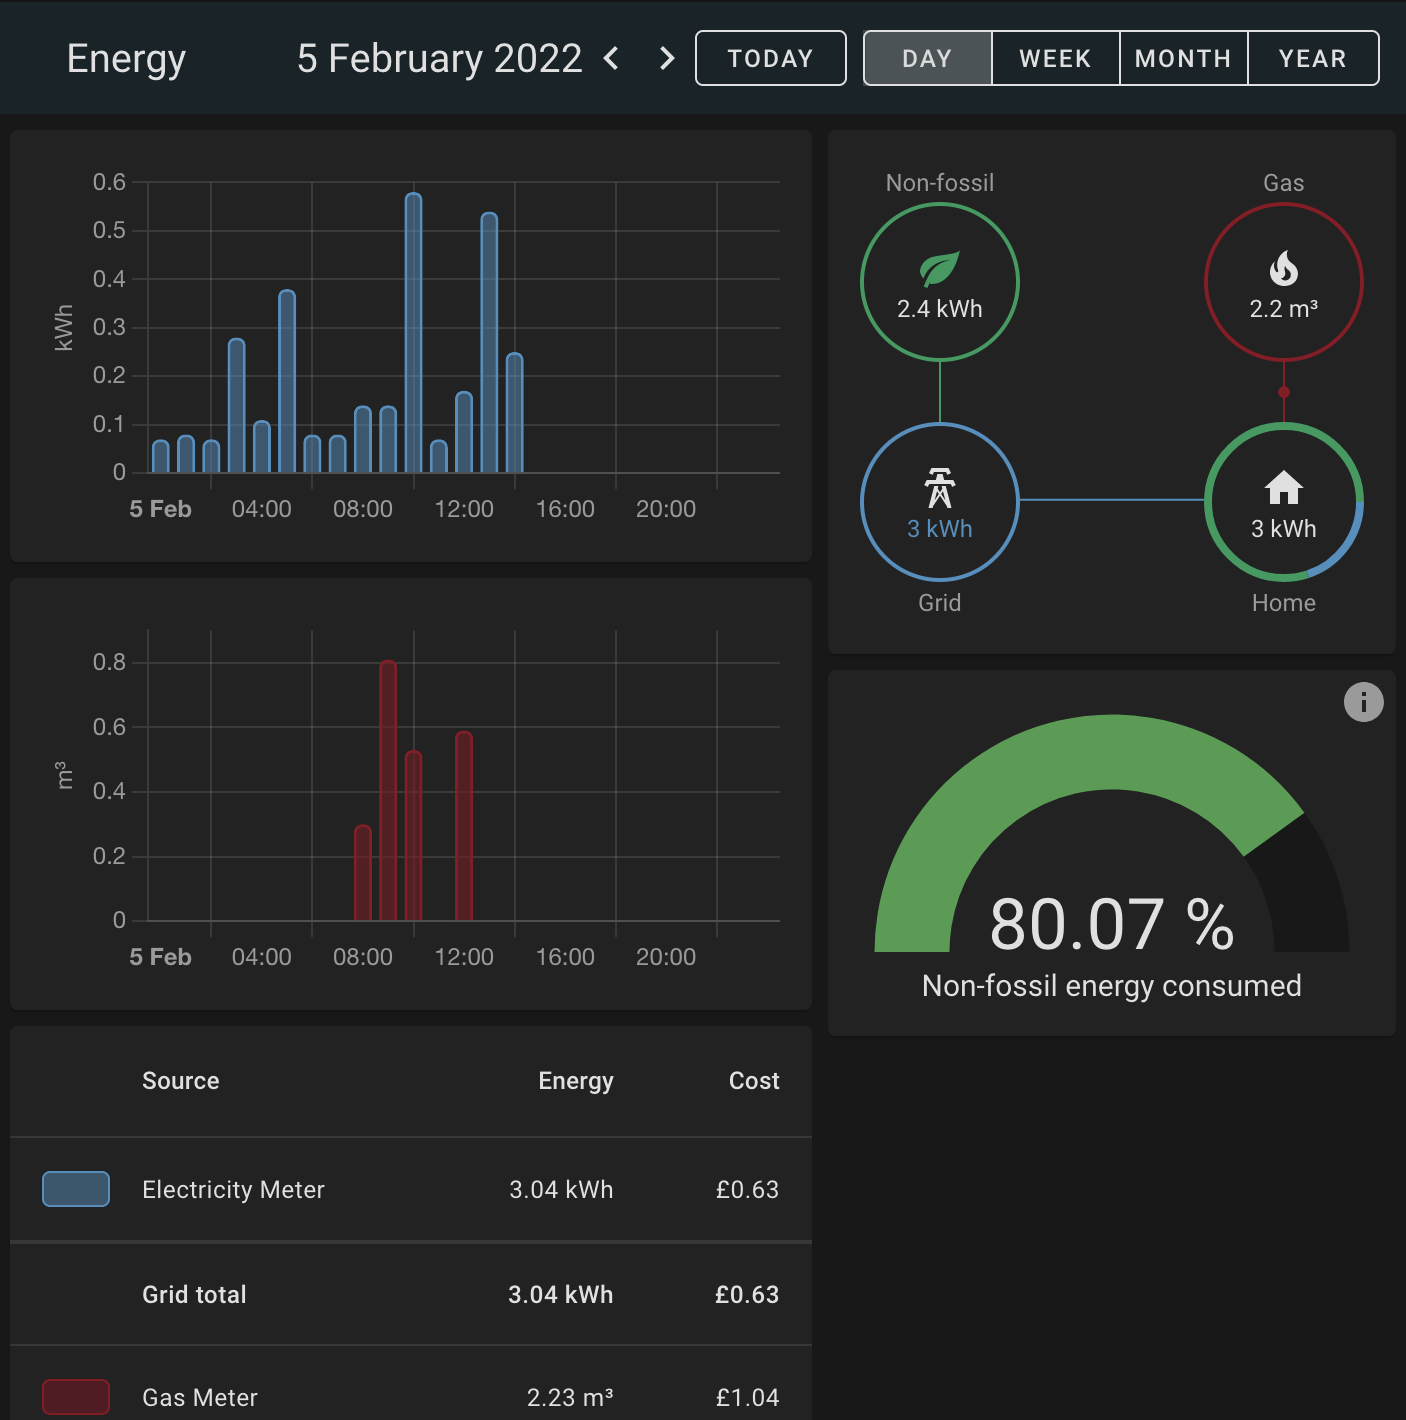The height and width of the screenshot is (1420, 1406).
Task: Click the '80.07 %' gauge value
Action: pos(1112,924)
